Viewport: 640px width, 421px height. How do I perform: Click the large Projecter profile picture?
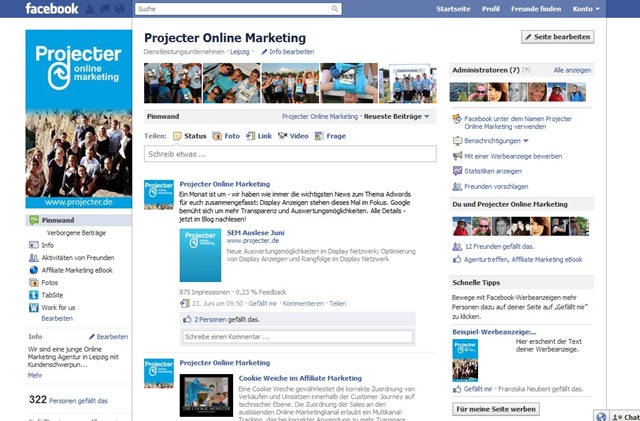(x=78, y=119)
